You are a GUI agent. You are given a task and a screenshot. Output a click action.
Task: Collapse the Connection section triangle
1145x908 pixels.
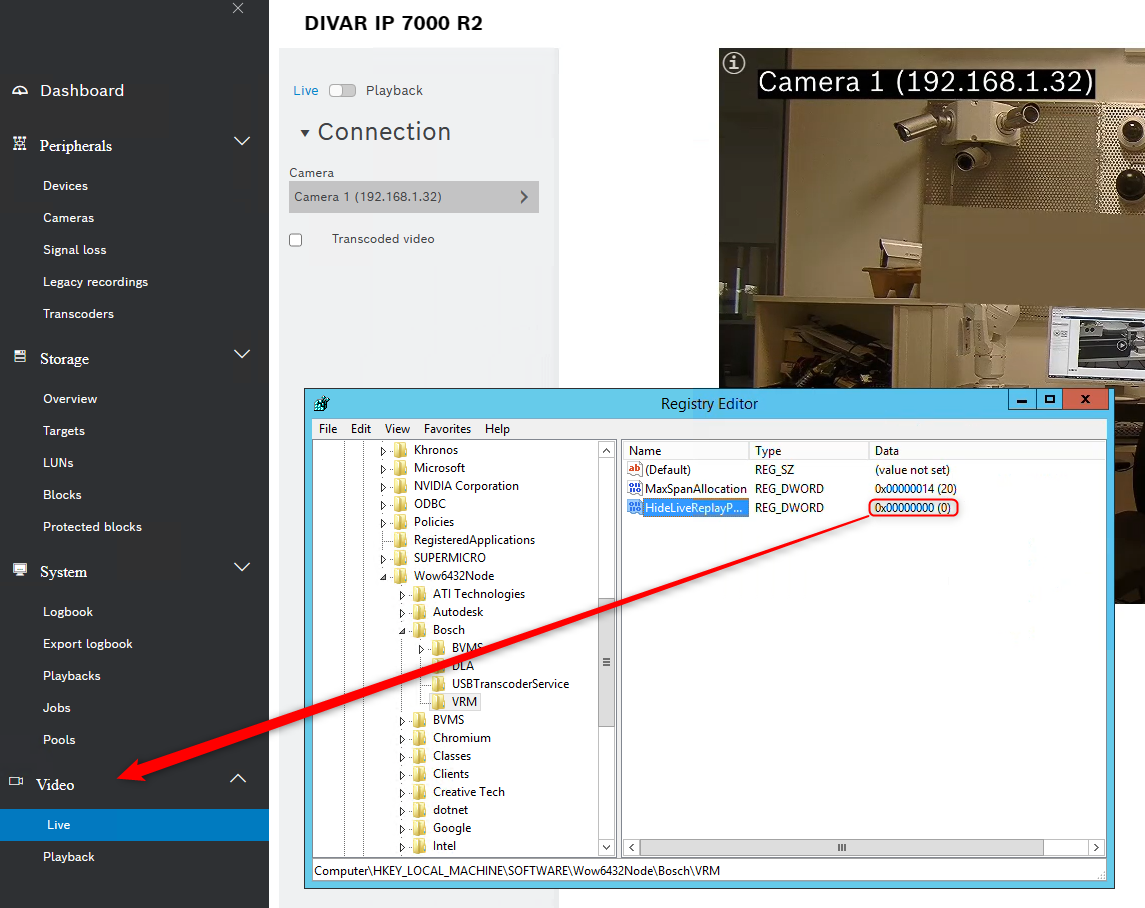coord(306,133)
